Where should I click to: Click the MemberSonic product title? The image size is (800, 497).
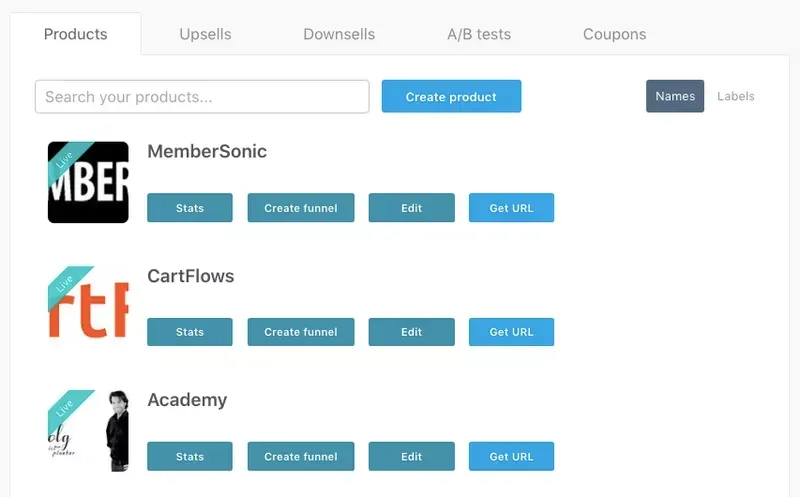click(207, 152)
